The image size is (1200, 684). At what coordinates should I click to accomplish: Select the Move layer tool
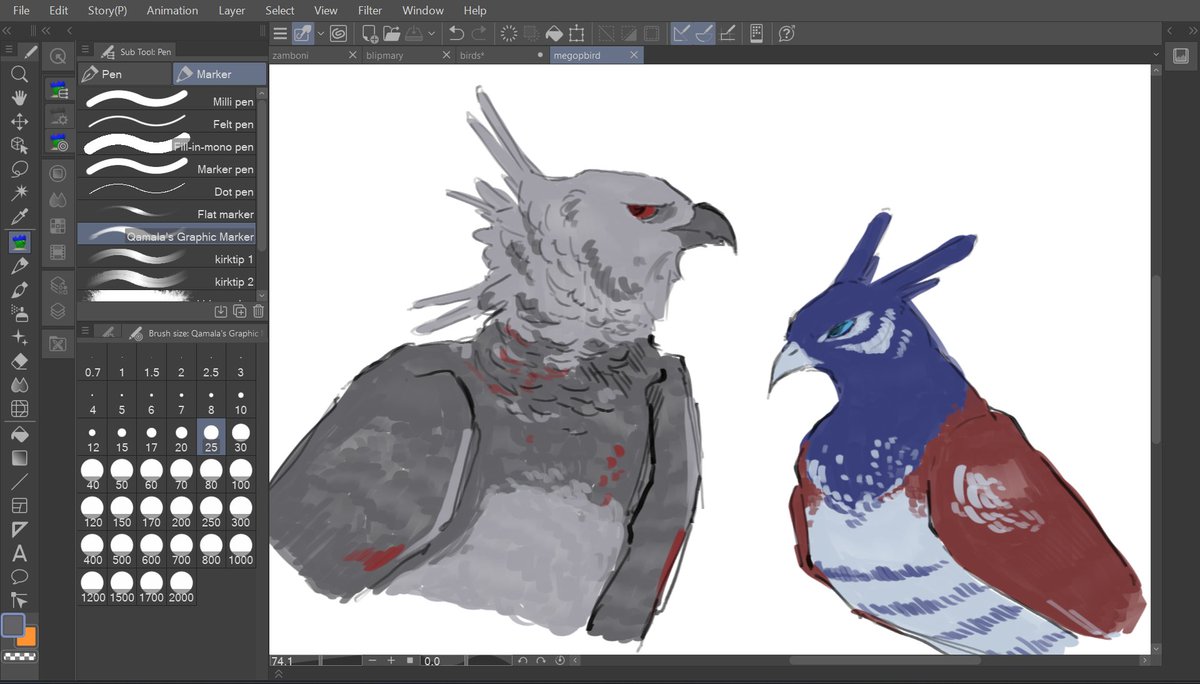pos(19,122)
